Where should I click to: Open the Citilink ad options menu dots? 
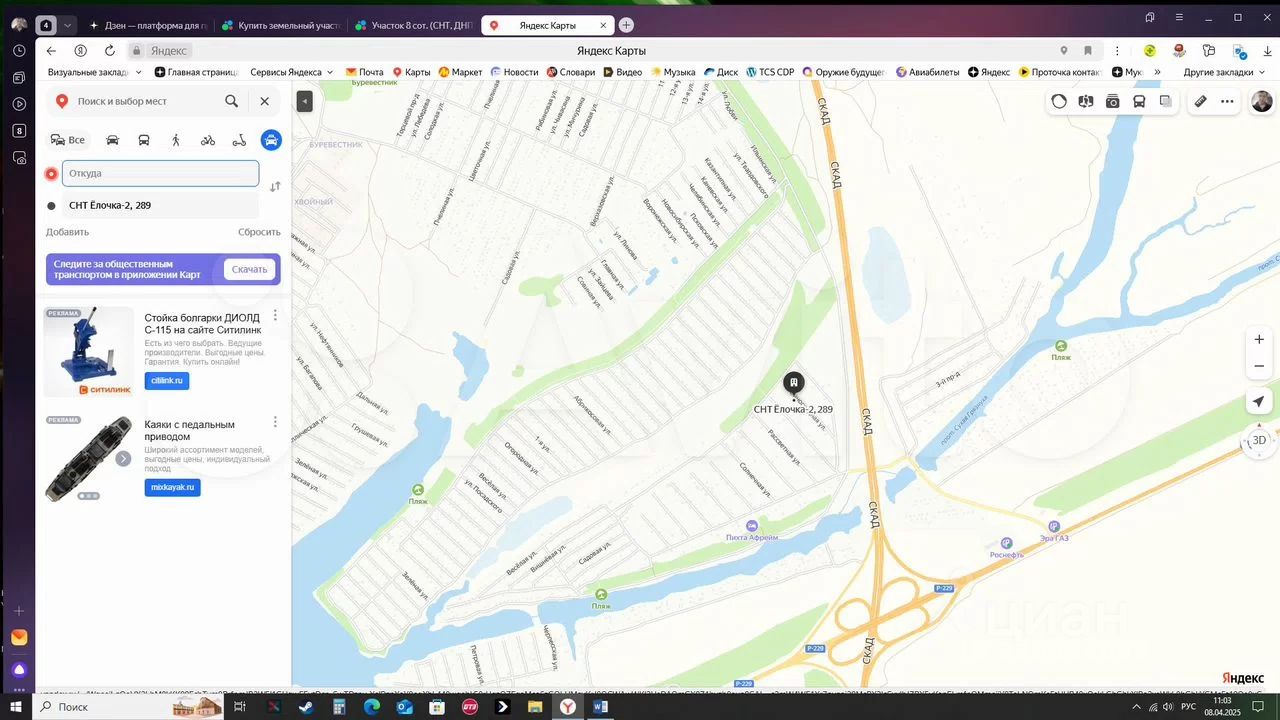tap(275, 316)
